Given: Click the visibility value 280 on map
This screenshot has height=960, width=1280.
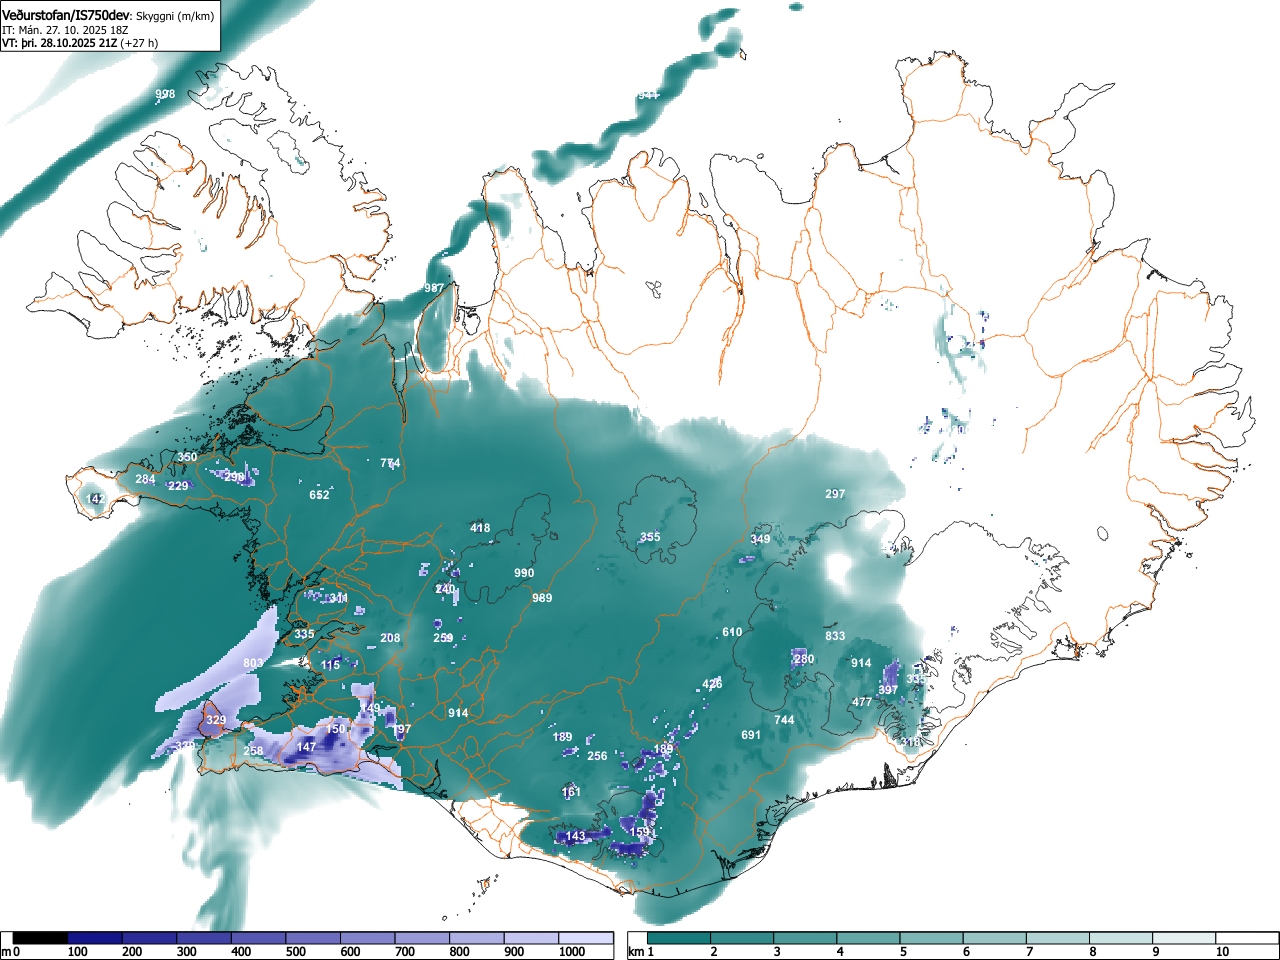Looking at the screenshot, I should [804, 659].
